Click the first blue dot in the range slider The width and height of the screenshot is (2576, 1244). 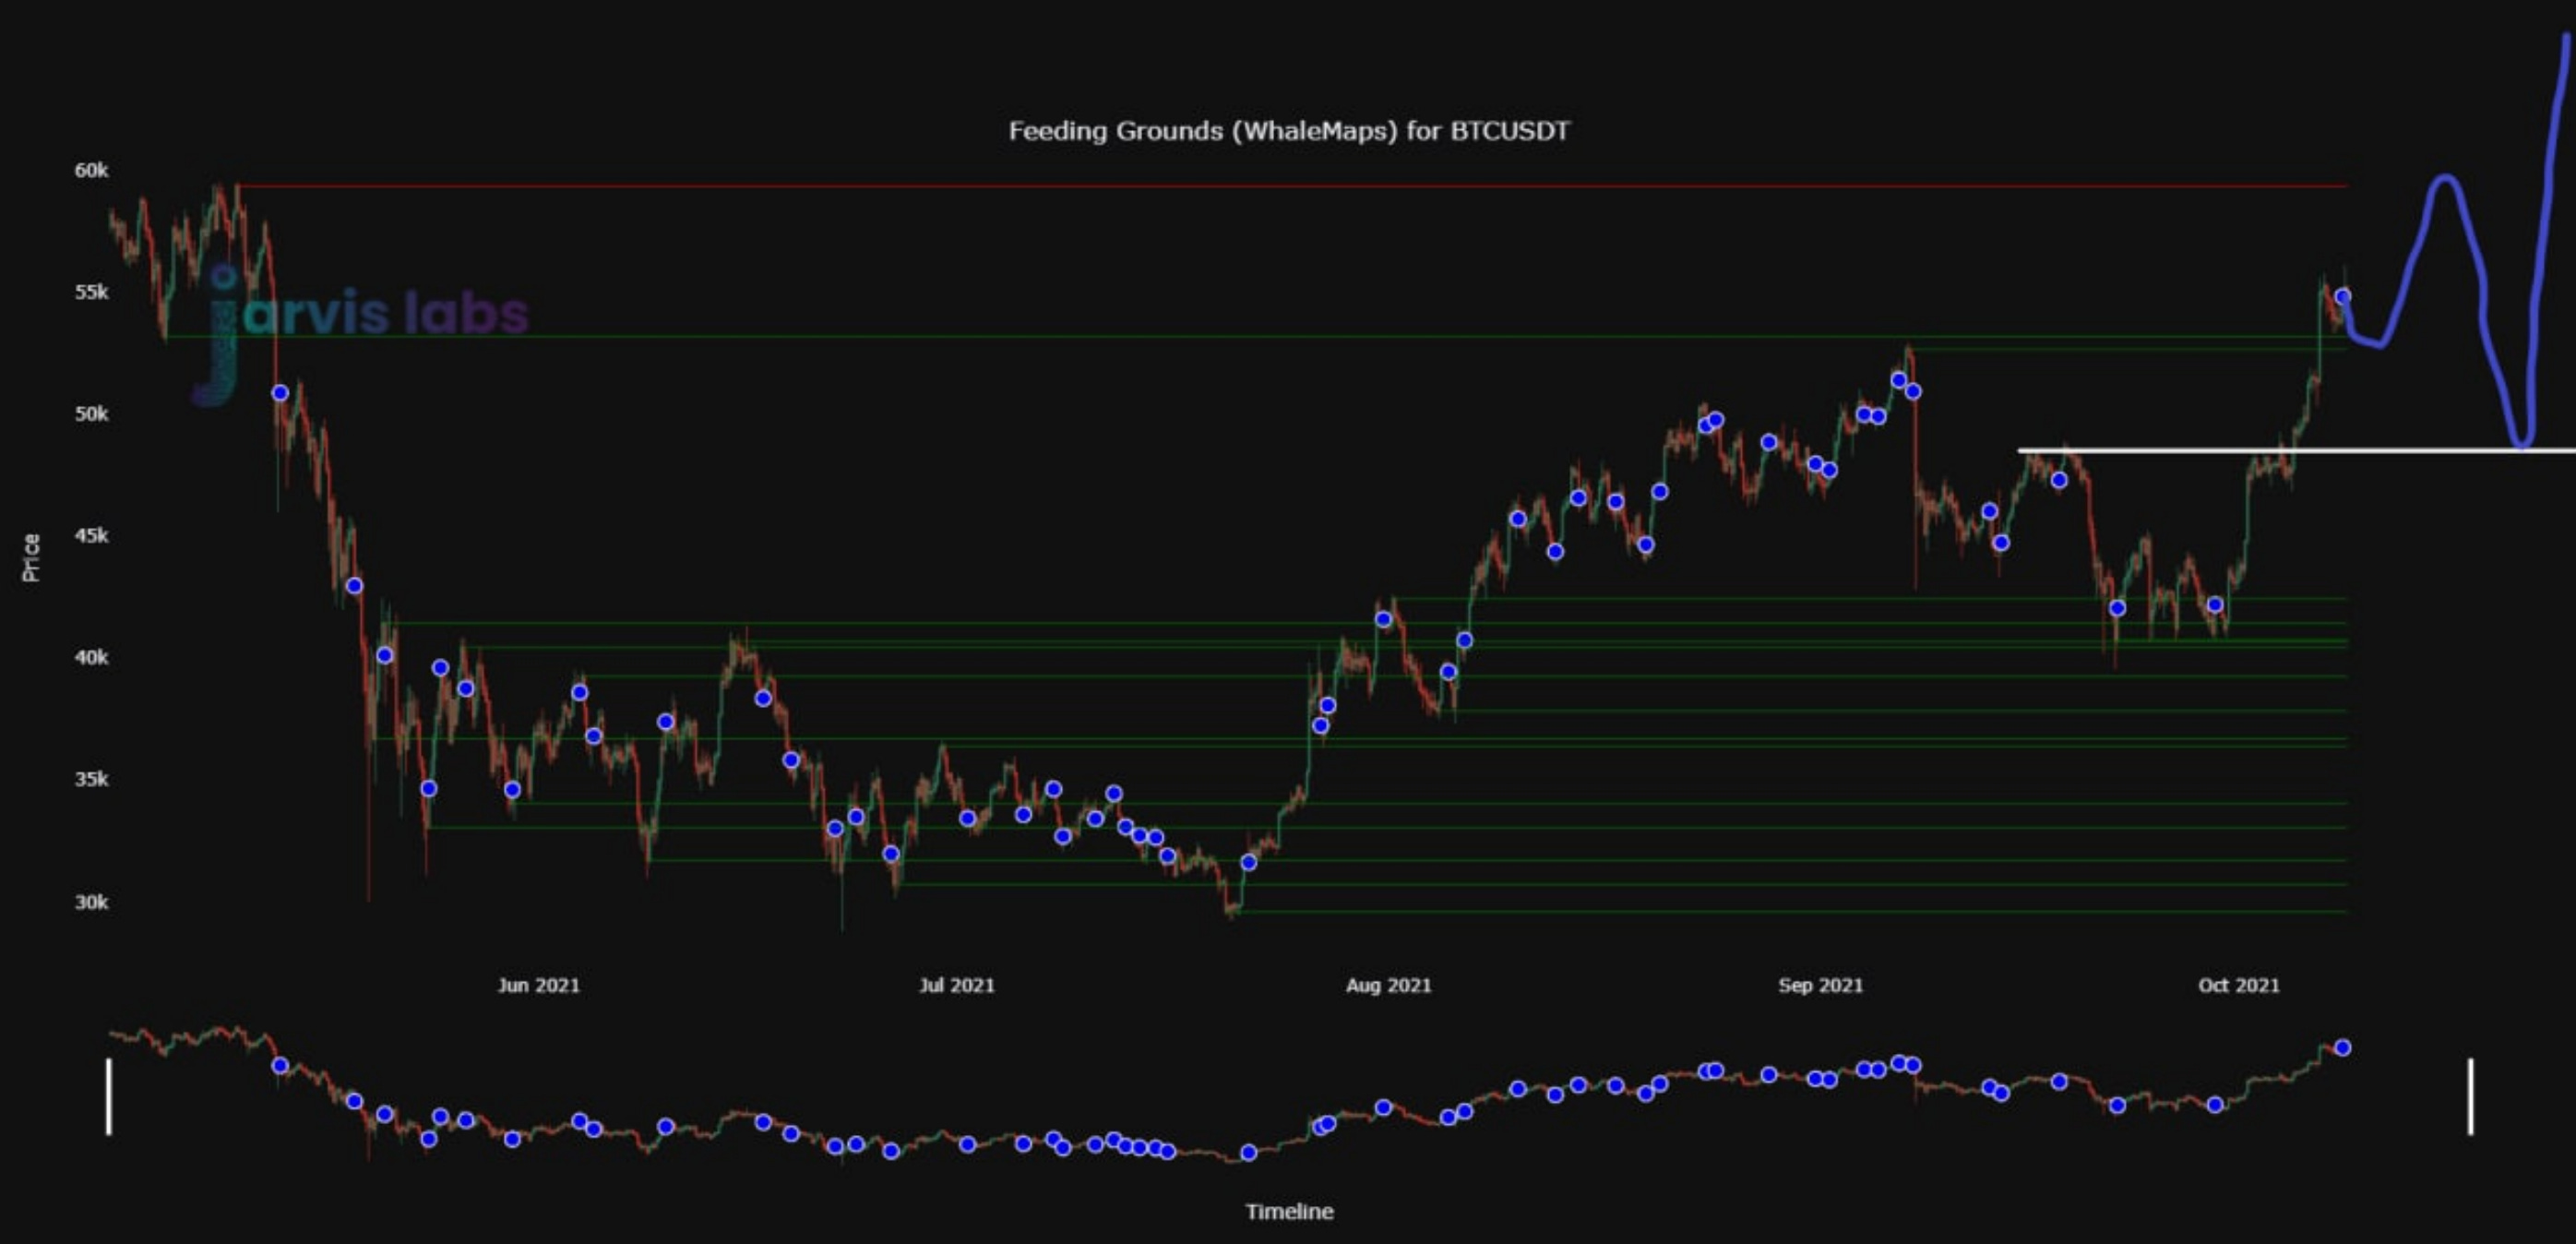[280, 1065]
